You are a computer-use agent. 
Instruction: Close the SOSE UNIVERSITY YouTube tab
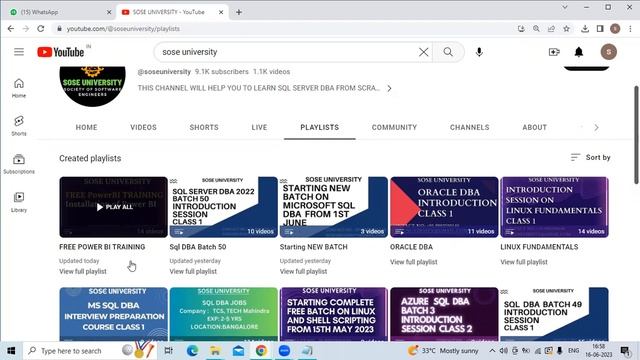tap(221, 12)
